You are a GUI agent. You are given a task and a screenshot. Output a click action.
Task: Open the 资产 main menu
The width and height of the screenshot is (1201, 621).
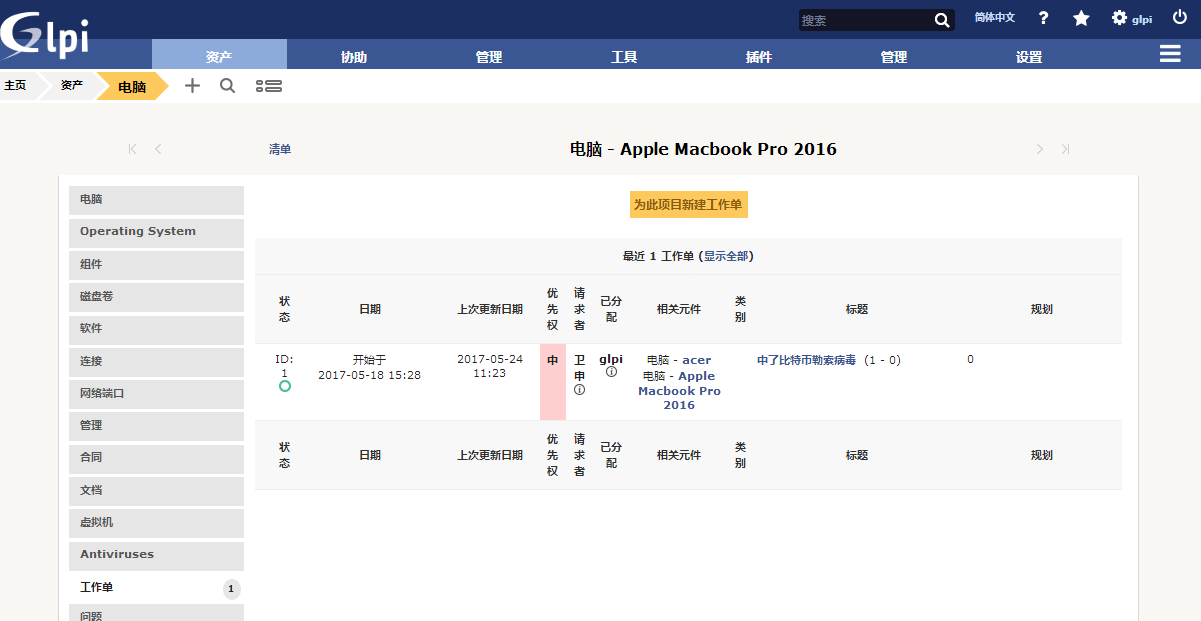(x=219, y=57)
